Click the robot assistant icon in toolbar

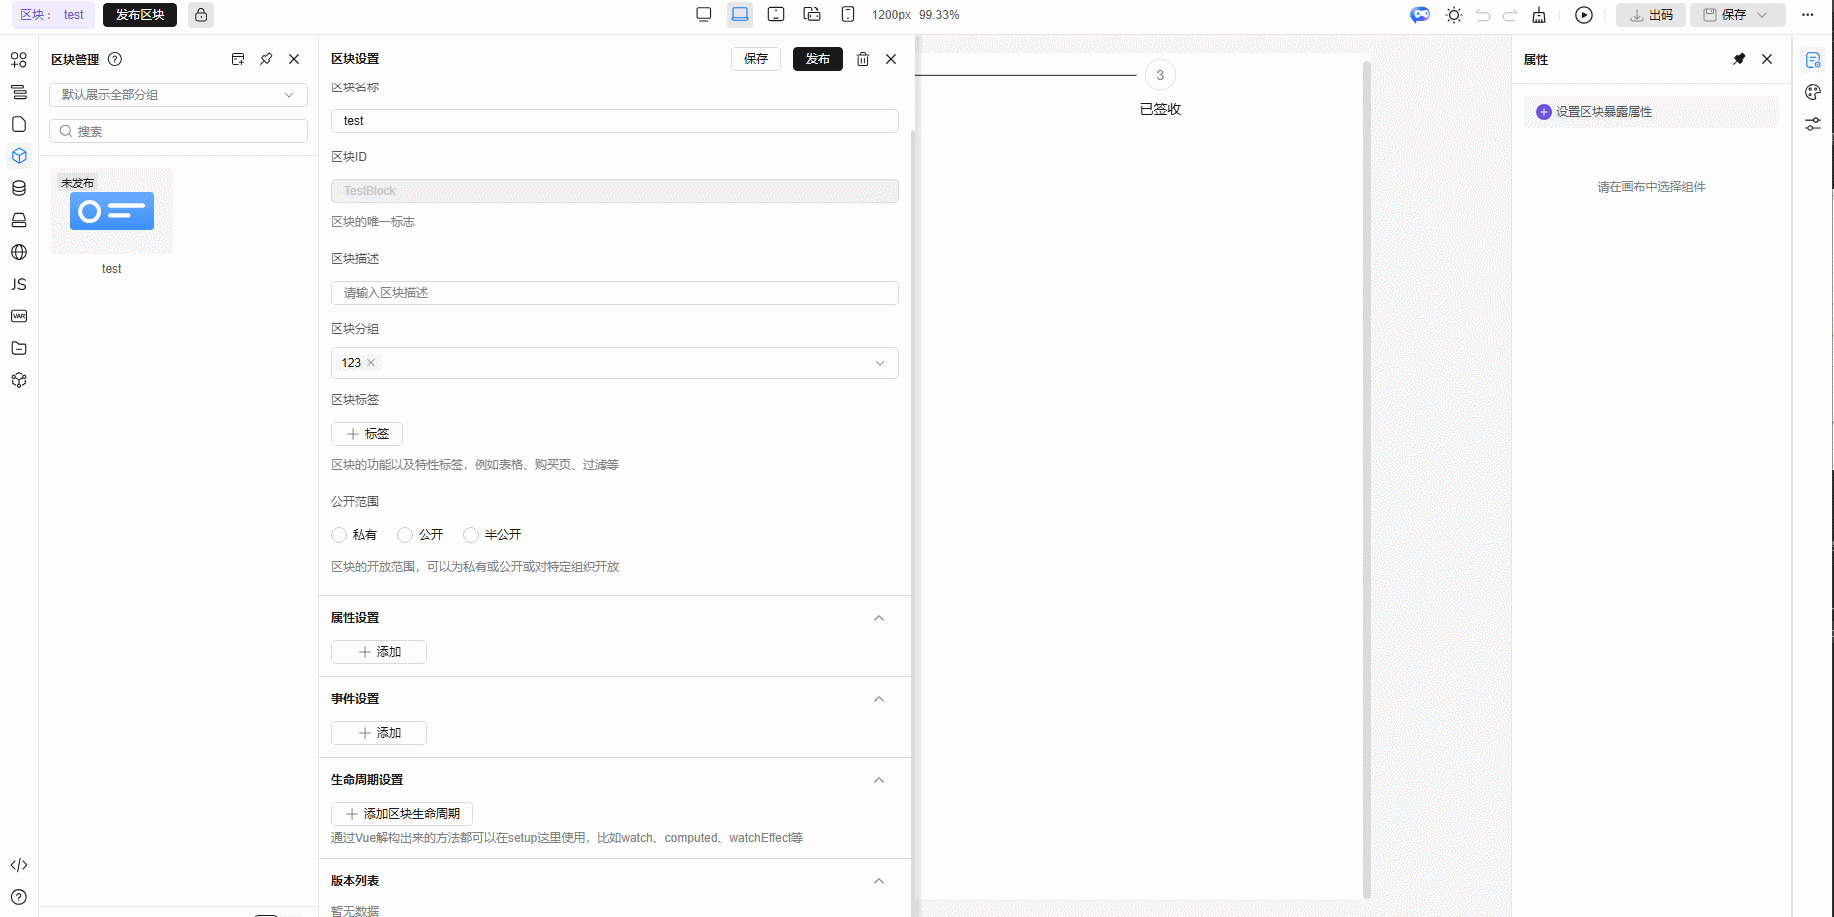tap(1420, 15)
